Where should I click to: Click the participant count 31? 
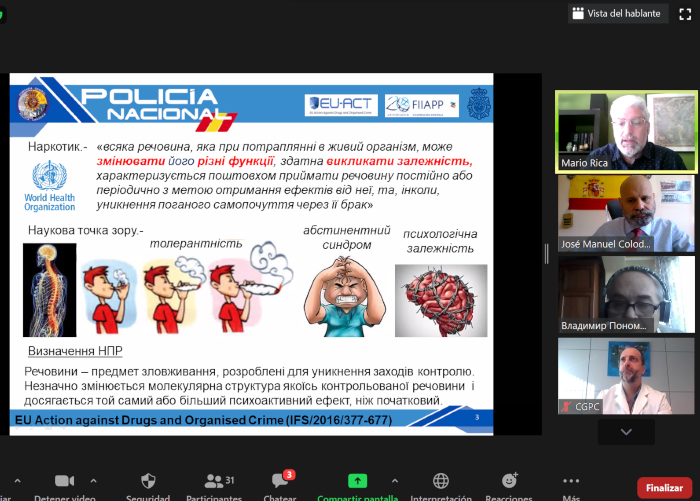(229, 480)
